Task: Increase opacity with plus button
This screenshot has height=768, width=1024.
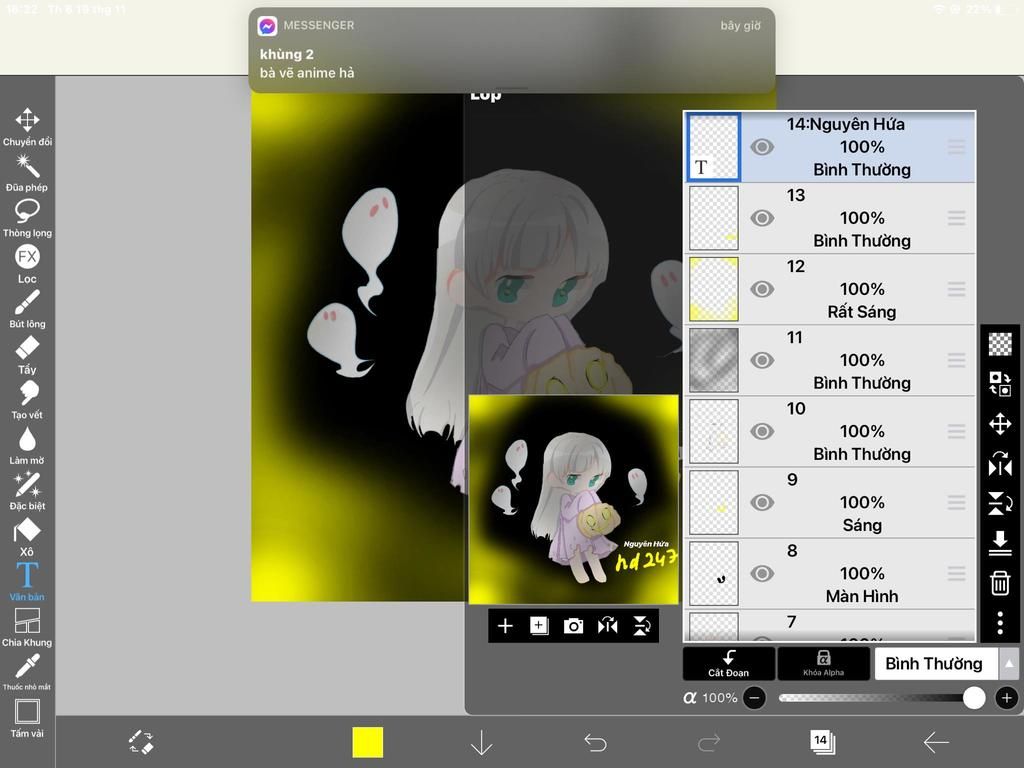Action: (x=1006, y=697)
